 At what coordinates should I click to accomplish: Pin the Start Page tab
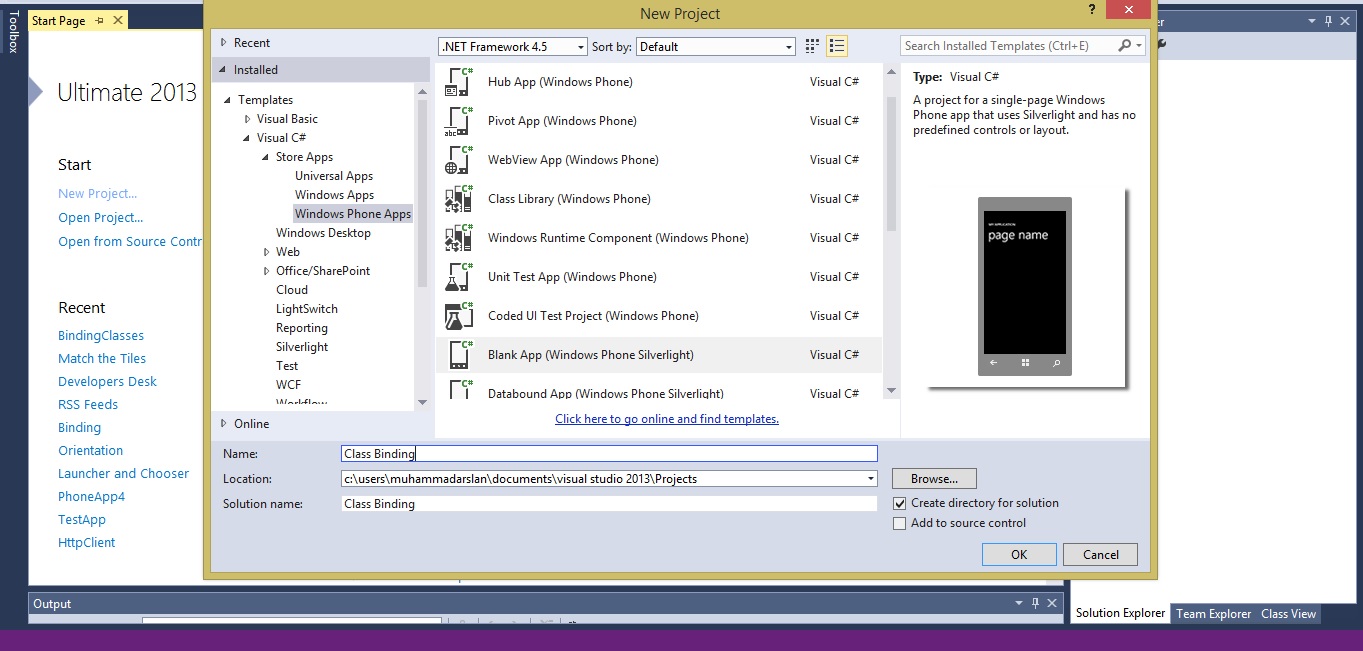click(x=99, y=21)
